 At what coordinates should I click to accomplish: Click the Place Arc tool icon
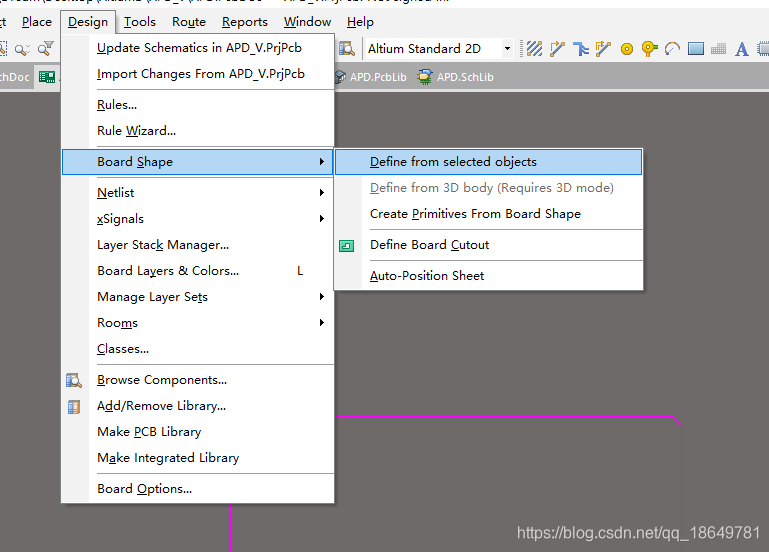pos(672,49)
